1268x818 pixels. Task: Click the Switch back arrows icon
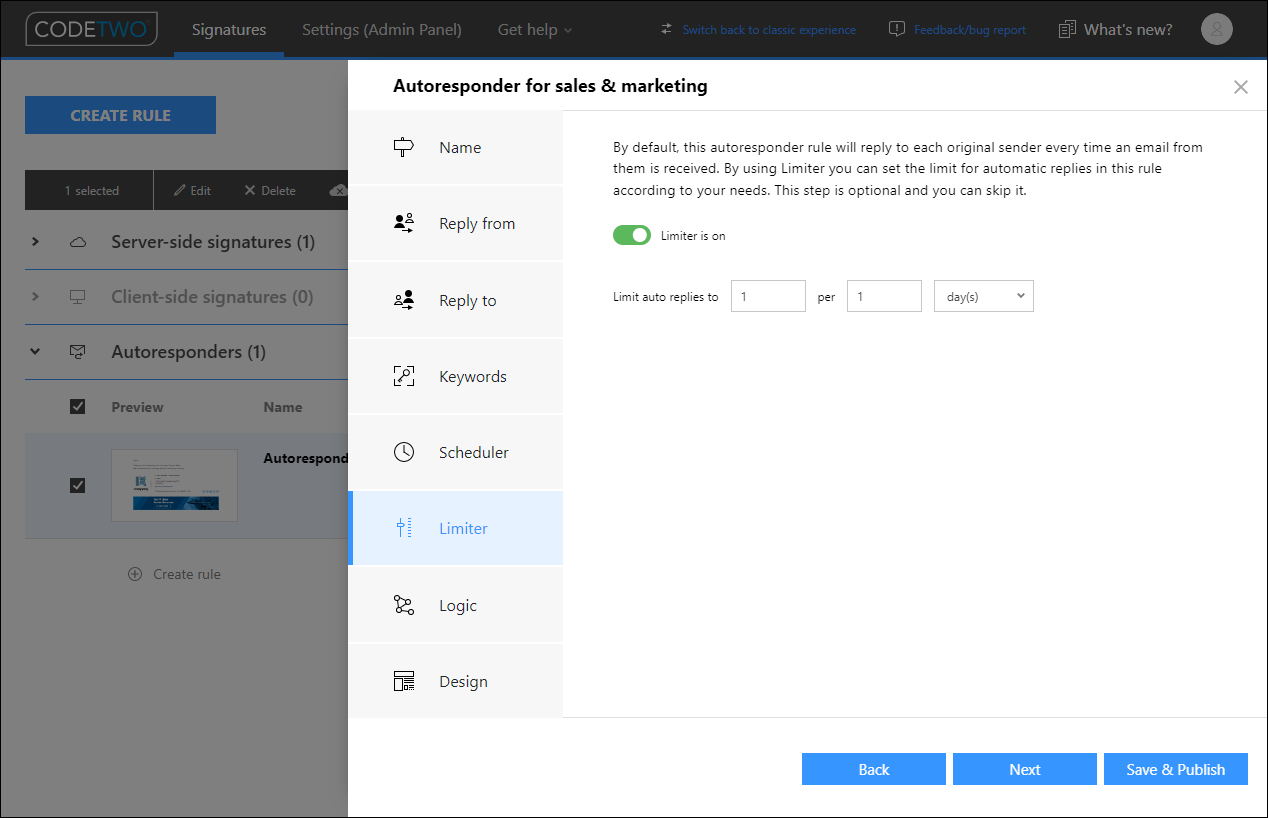point(668,29)
